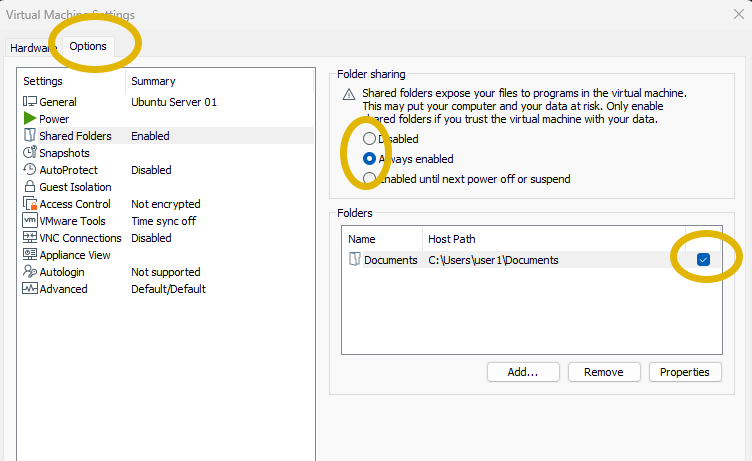The image size is (752, 461).
Task: Click the Add... button
Action: (x=523, y=372)
